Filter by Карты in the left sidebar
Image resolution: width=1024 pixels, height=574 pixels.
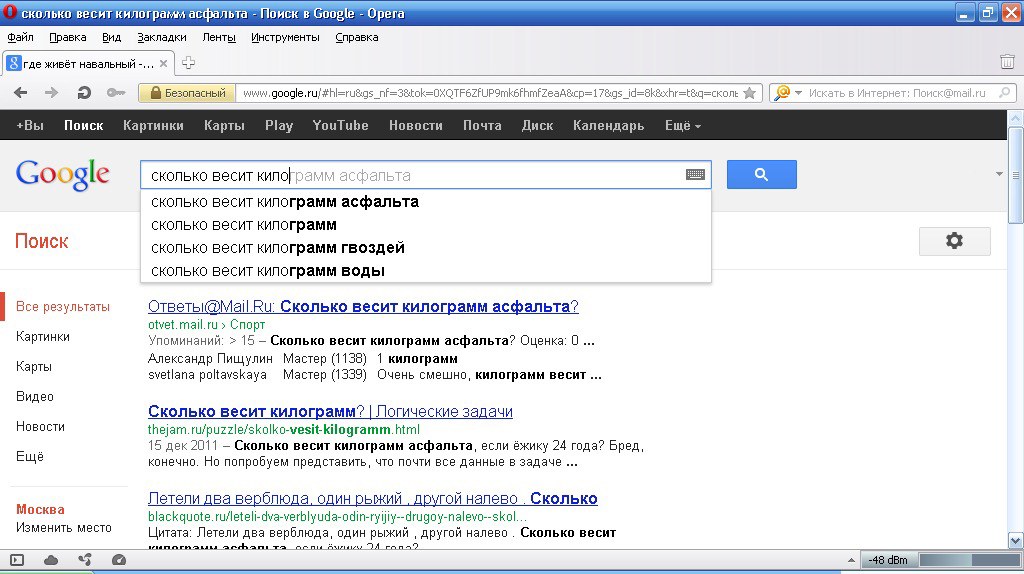(x=33, y=366)
